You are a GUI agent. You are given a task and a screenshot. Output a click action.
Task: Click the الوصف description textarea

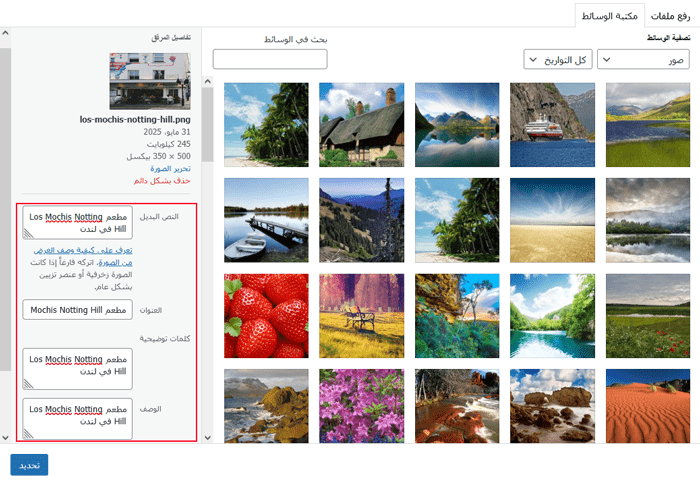78,419
